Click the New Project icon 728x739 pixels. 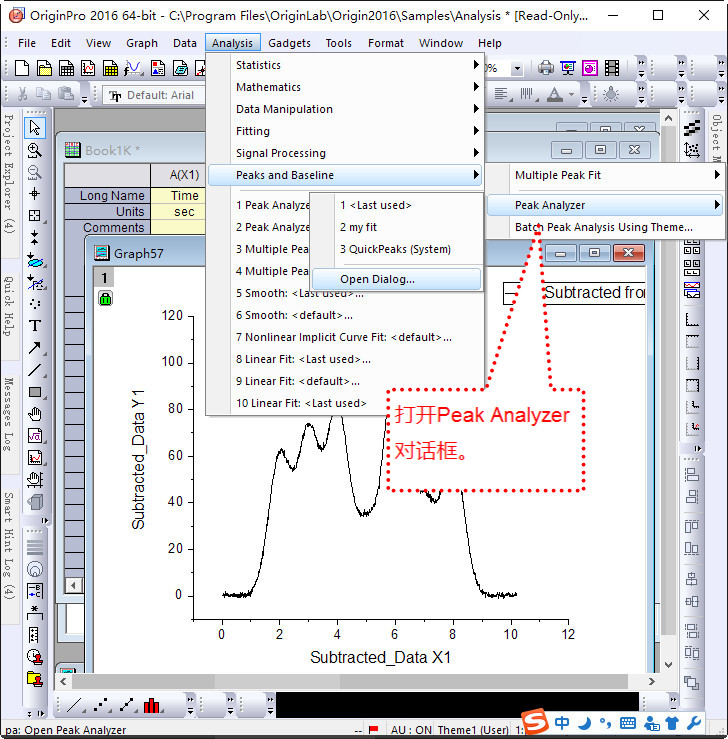(22, 68)
